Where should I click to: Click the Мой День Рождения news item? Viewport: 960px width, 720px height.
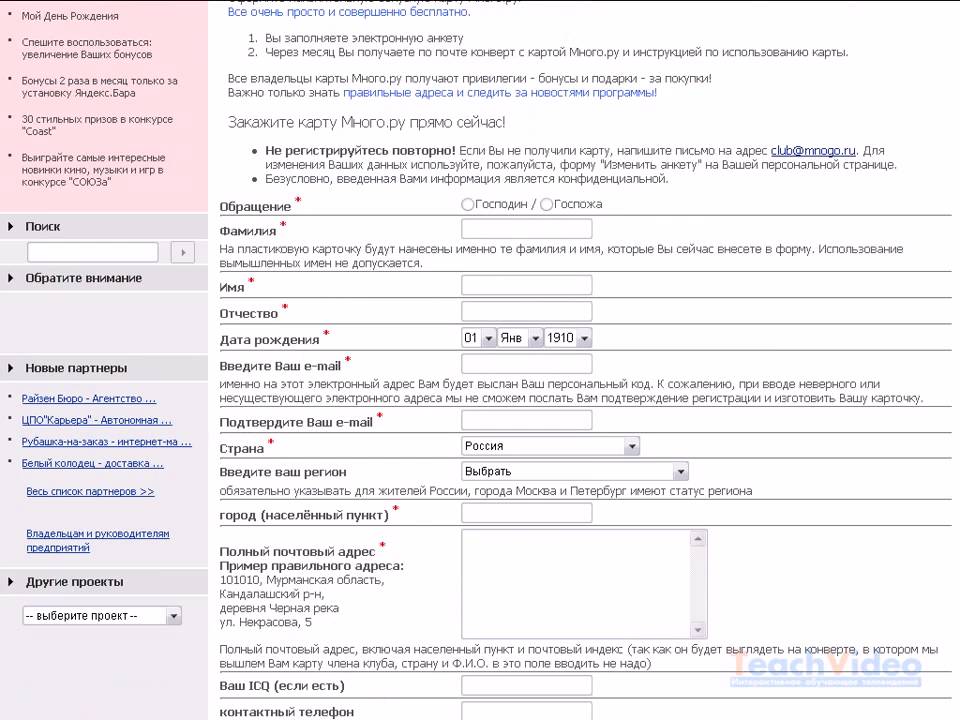click(x=70, y=16)
